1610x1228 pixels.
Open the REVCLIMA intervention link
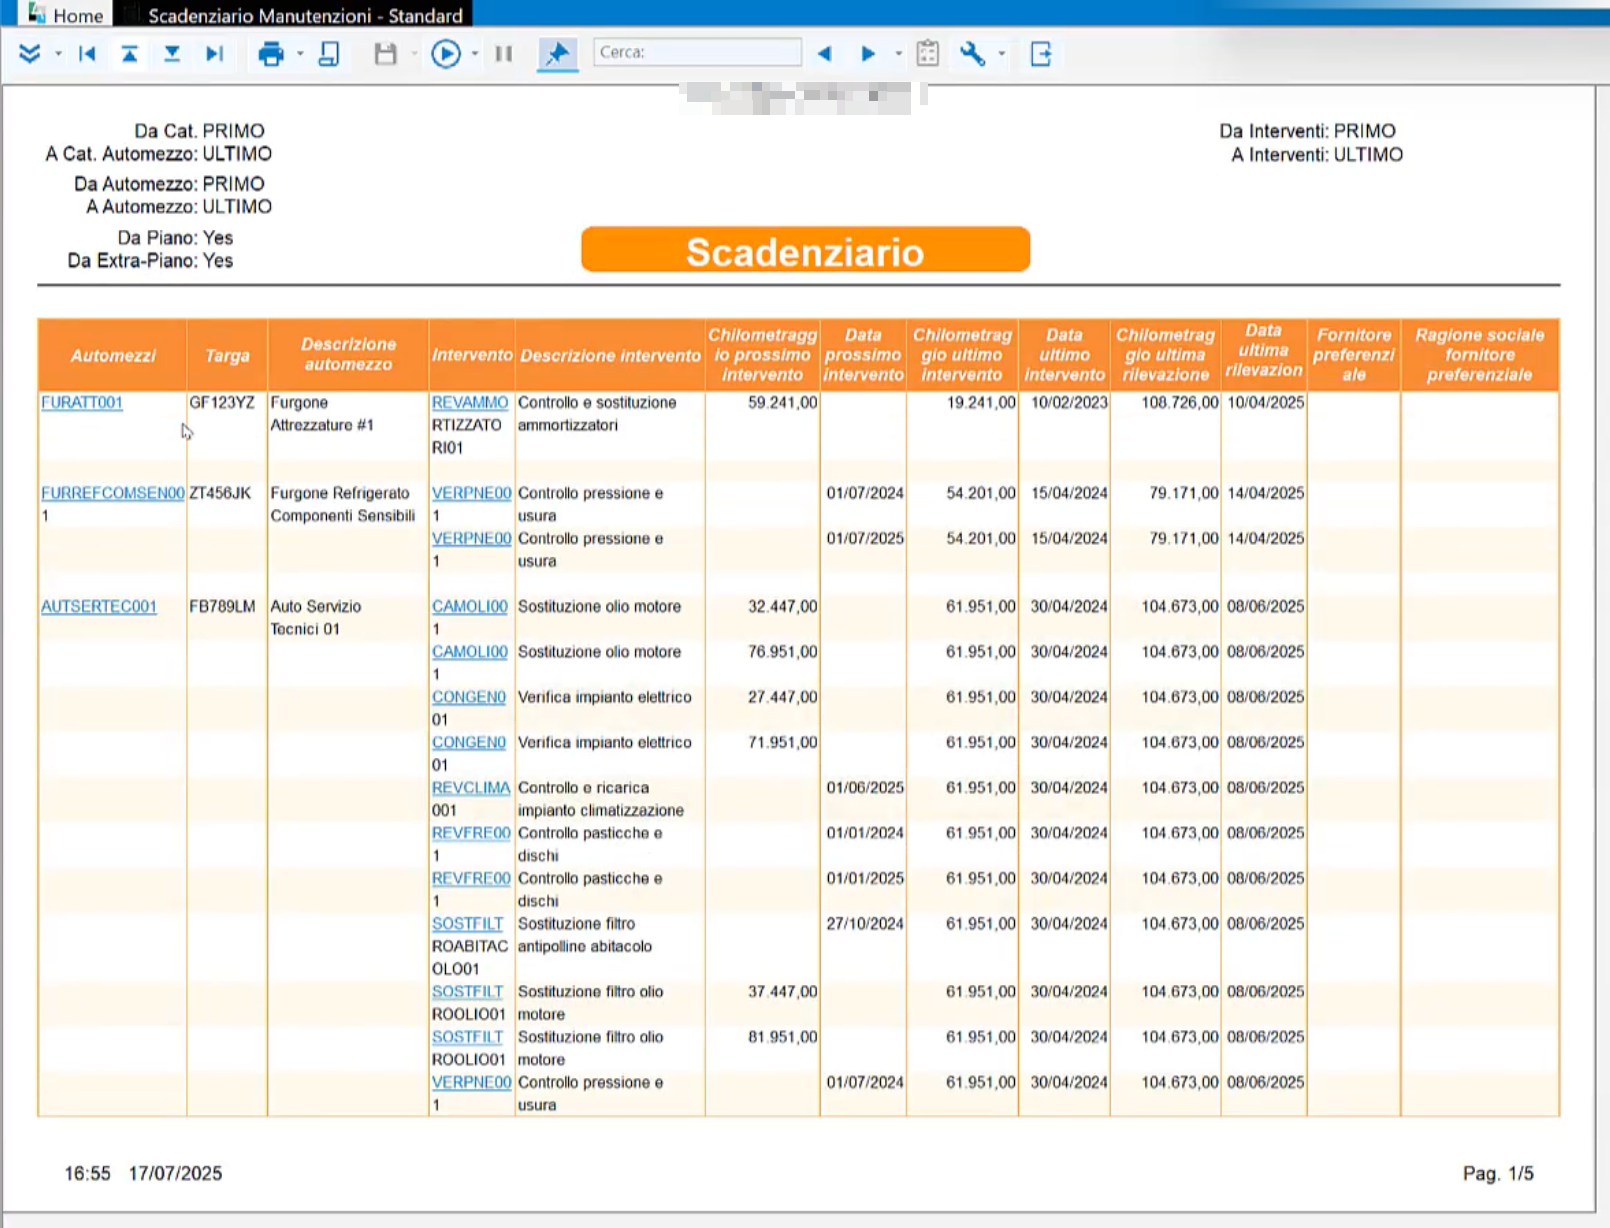471,788
